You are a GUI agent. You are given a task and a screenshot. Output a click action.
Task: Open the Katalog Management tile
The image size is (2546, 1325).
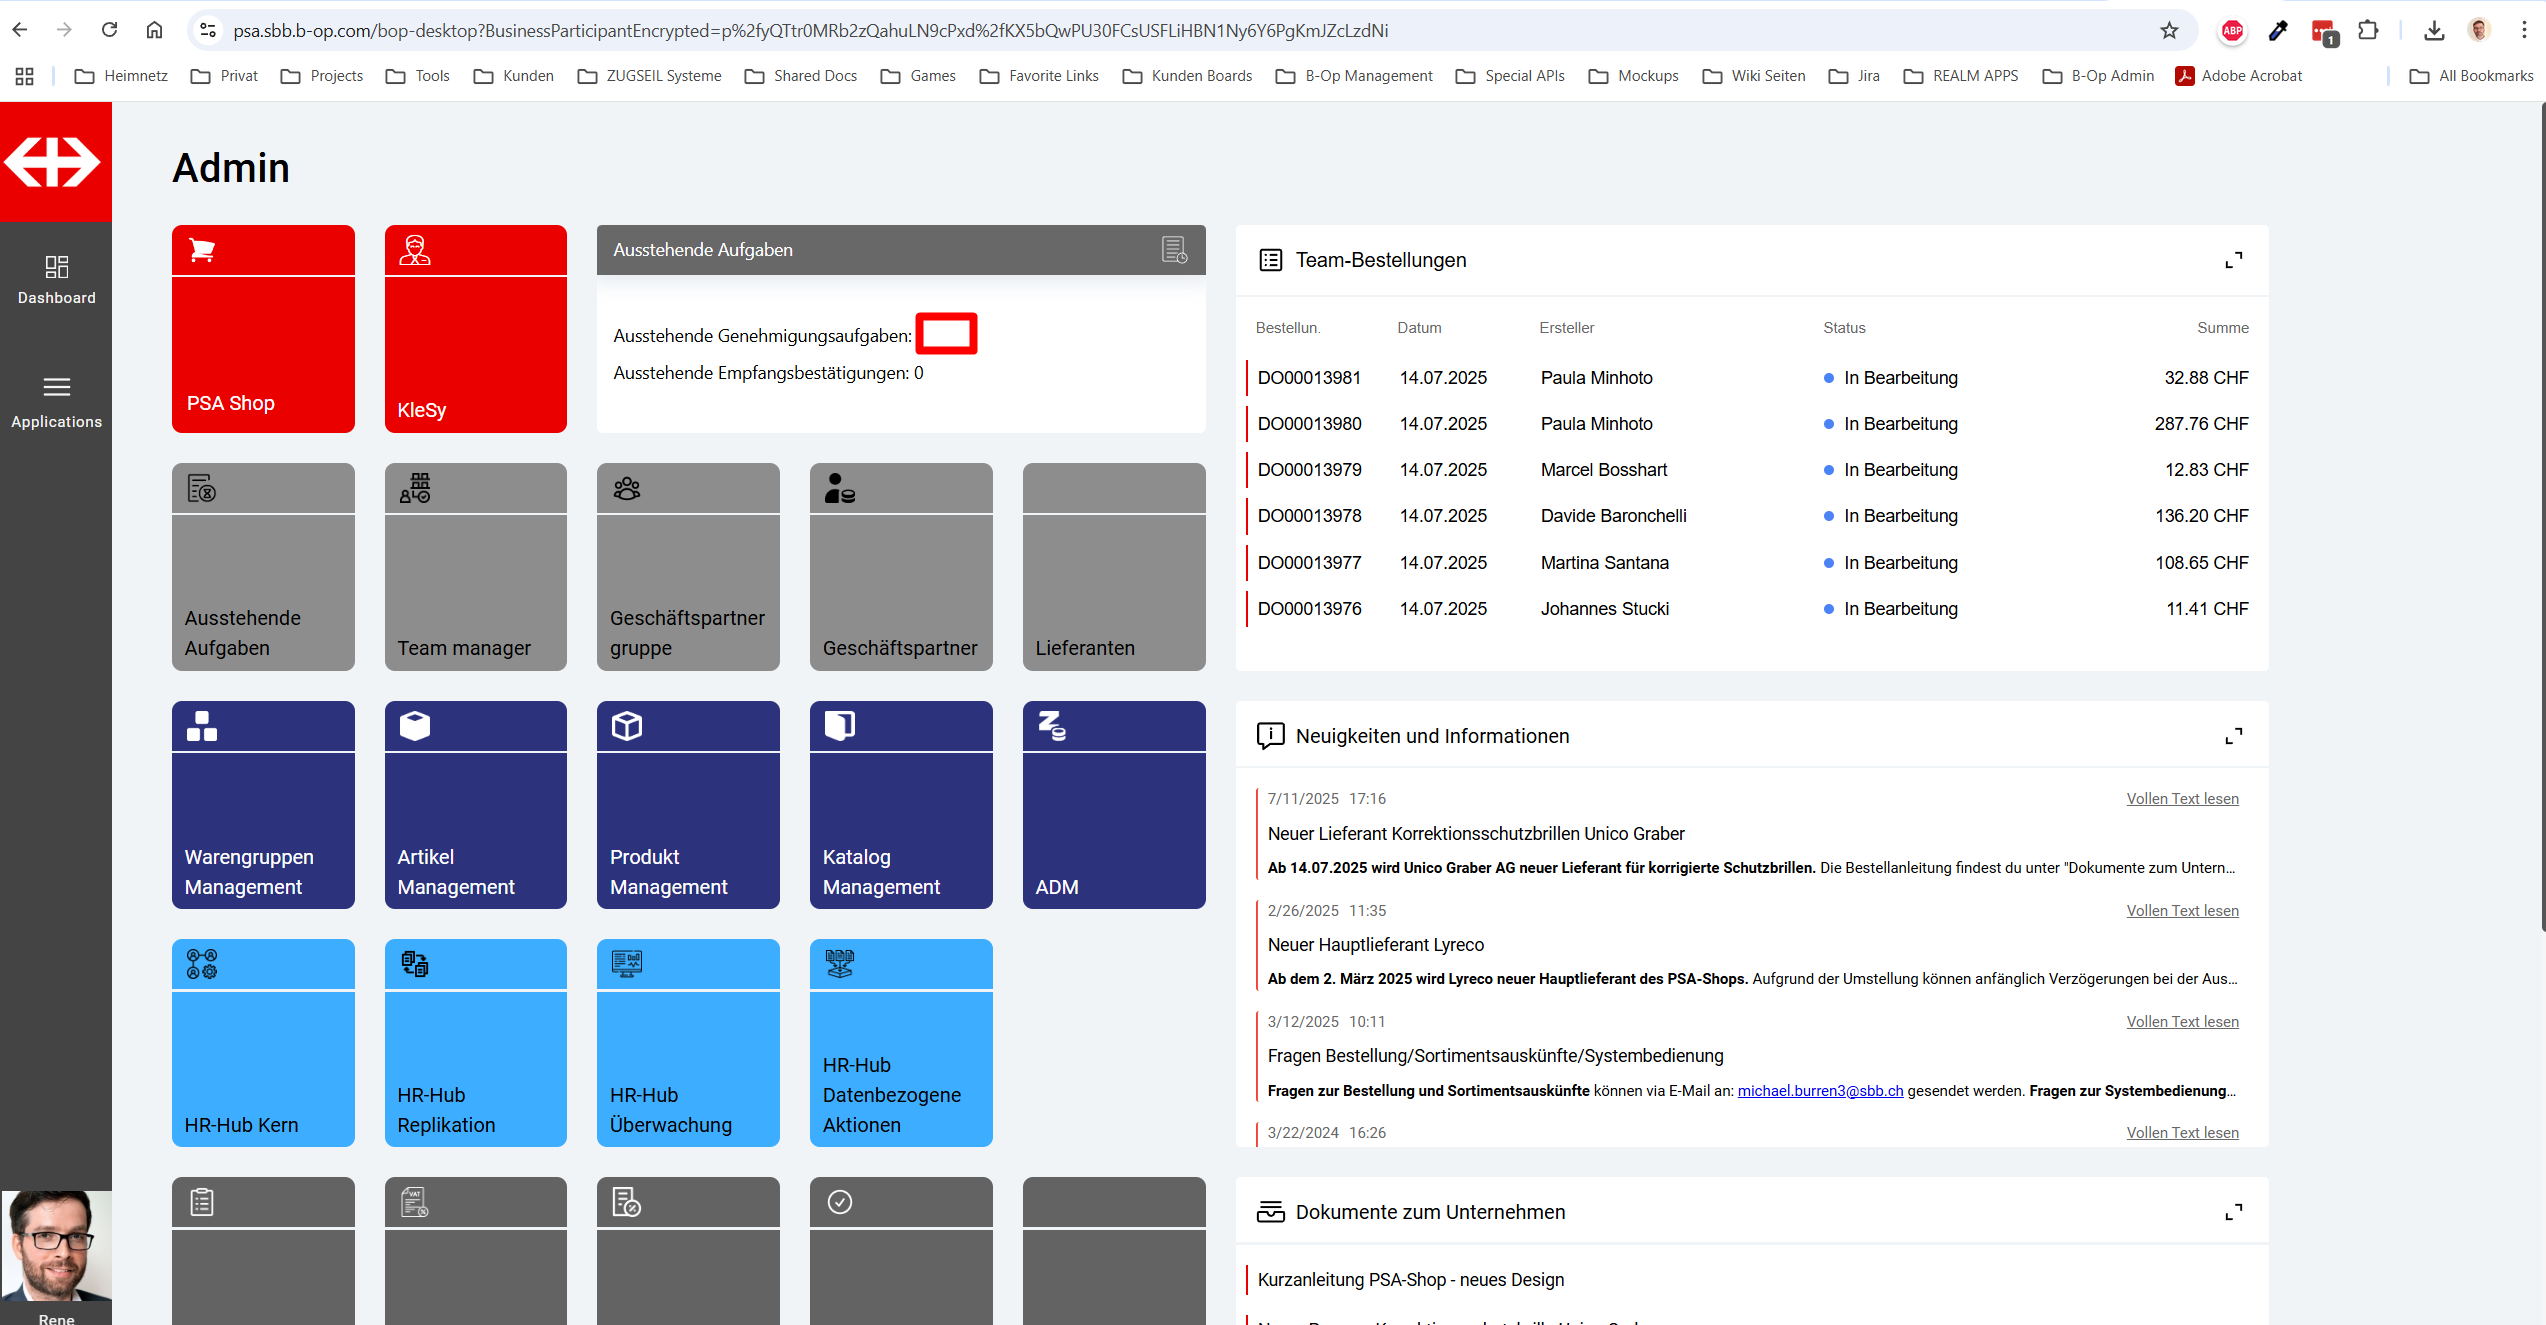click(900, 805)
